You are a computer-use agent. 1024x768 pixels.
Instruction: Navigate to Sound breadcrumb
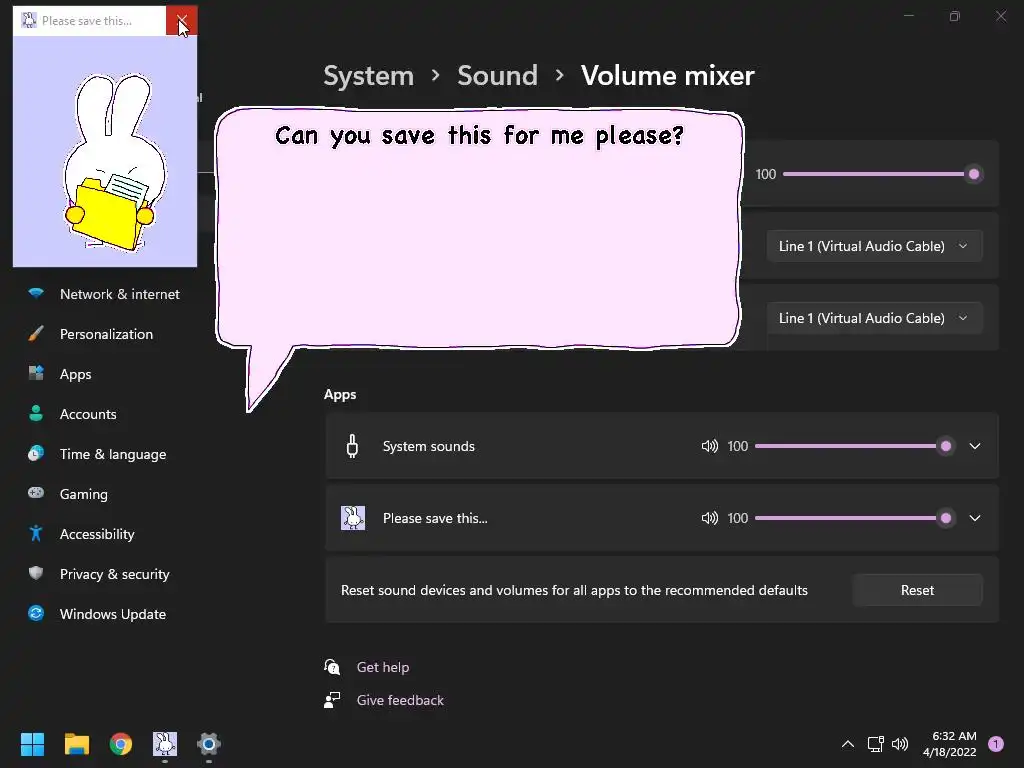point(498,76)
